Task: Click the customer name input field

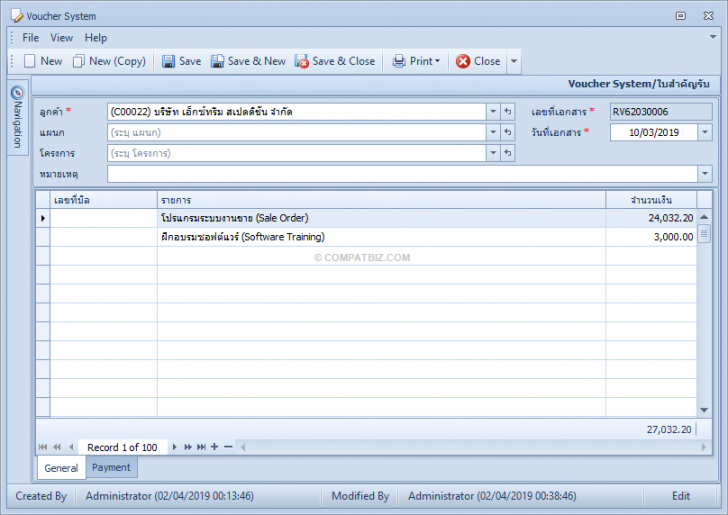Action: (x=297, y=112)
